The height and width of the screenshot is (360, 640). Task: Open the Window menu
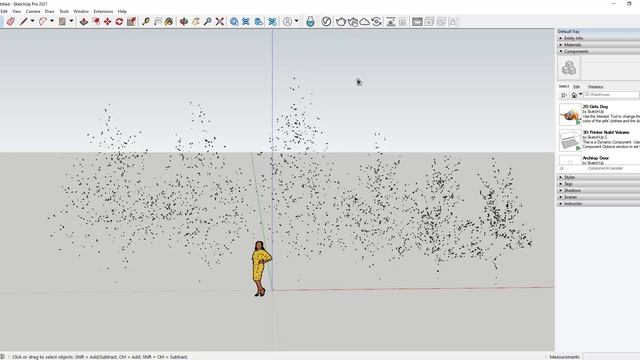81,11
